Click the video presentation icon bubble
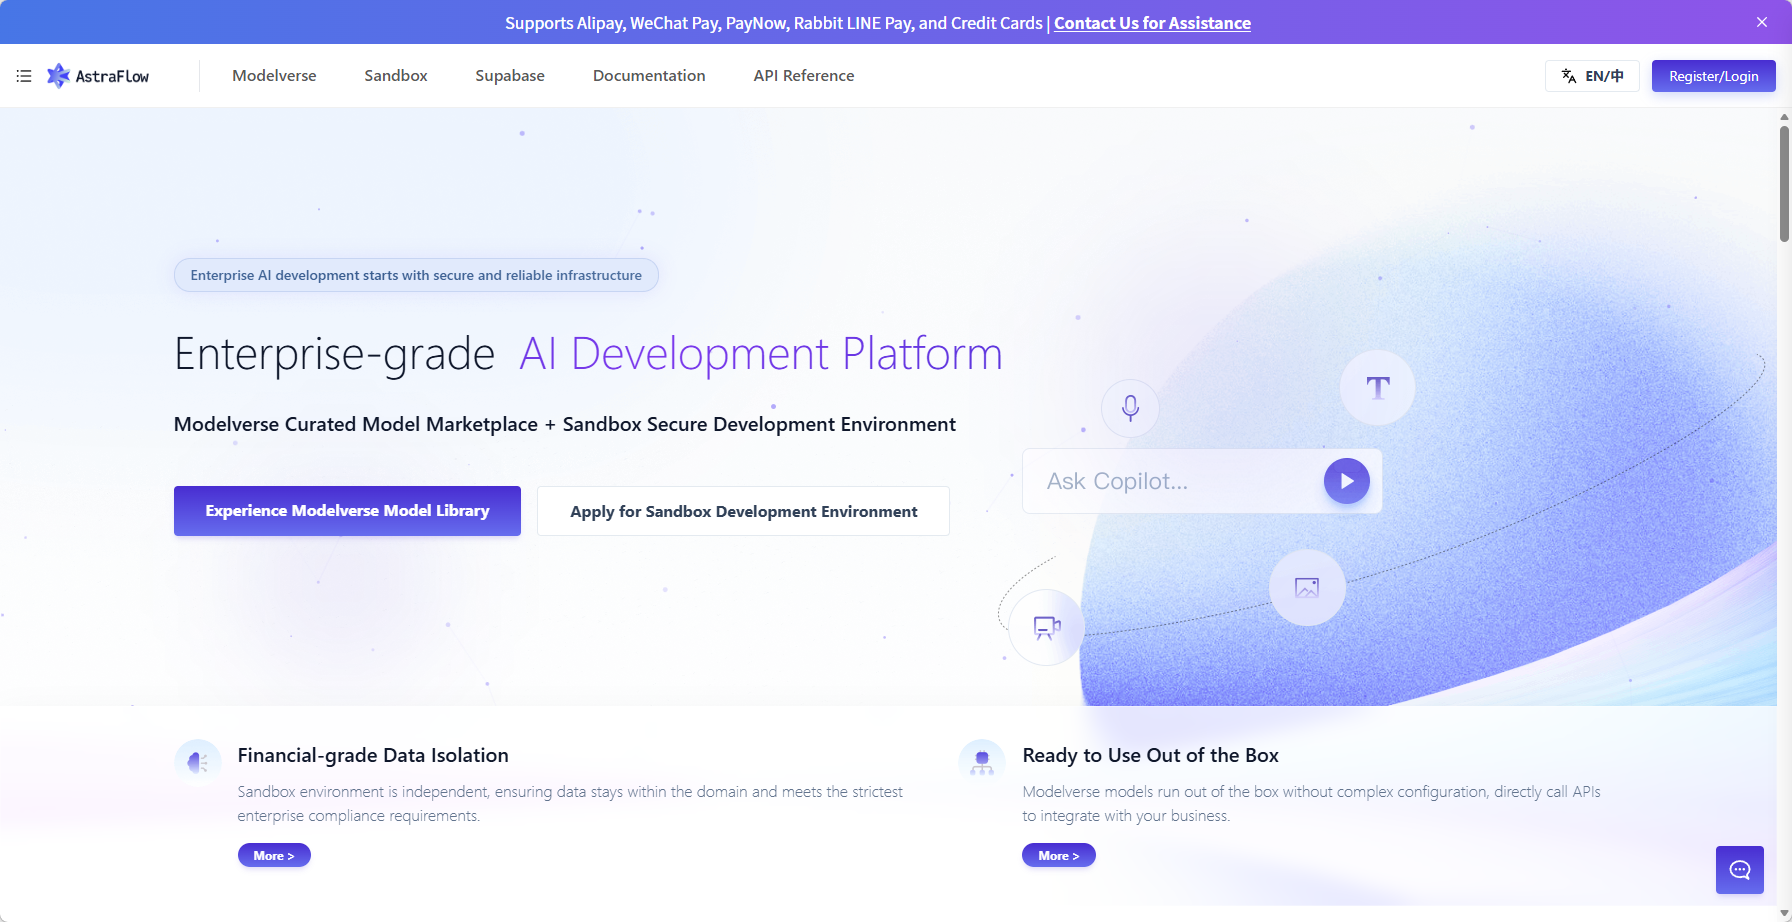Image resolution: width=1792 pixels, height=922 pixels. [x=1046, y=627]
